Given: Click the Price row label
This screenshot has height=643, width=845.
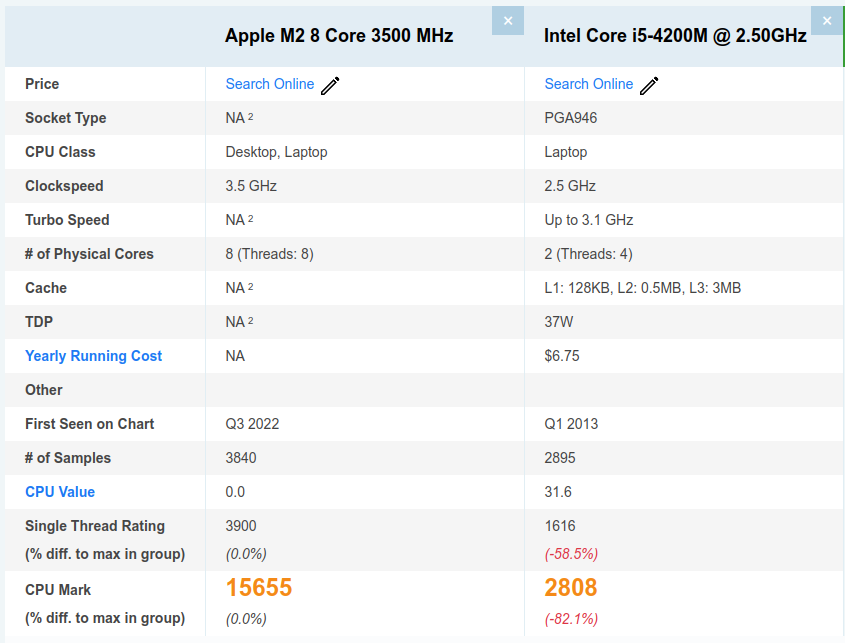Looking at the screenshot, I should pos(42,84).
